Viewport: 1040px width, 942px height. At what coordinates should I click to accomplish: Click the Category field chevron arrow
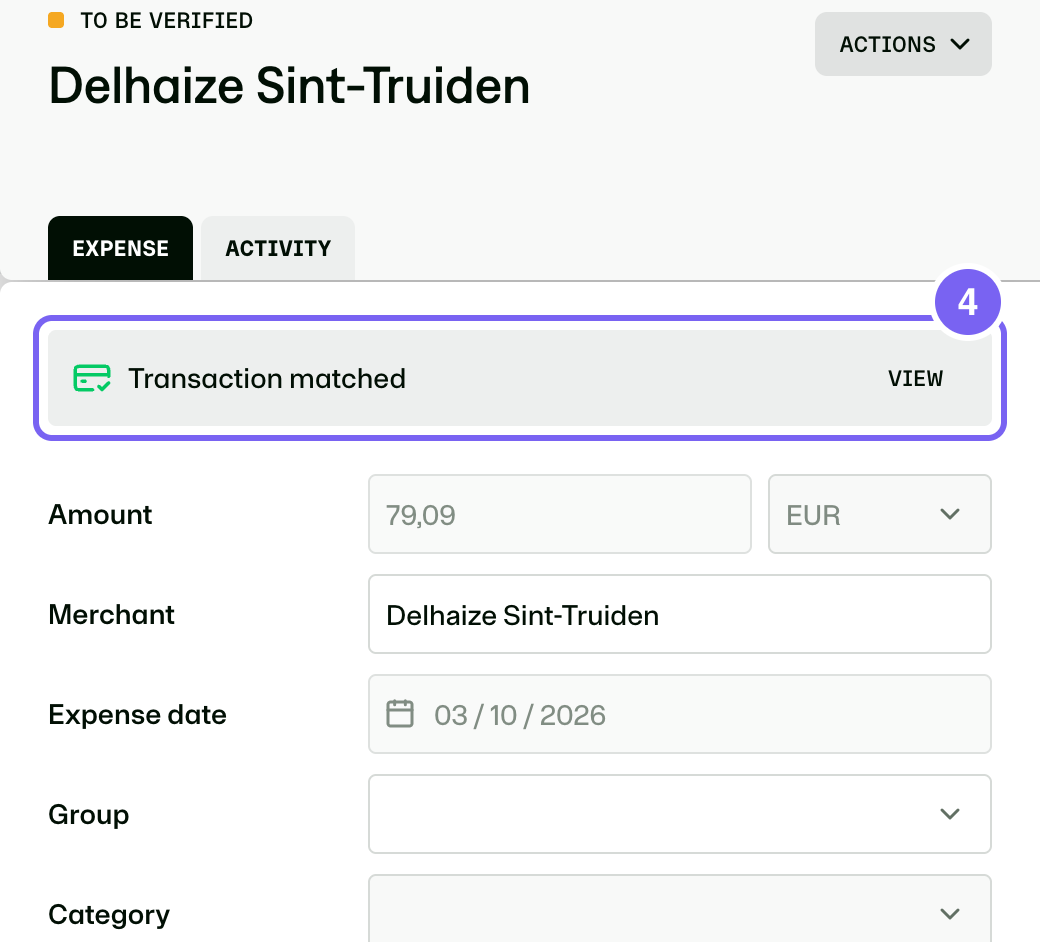pos(950,914)
